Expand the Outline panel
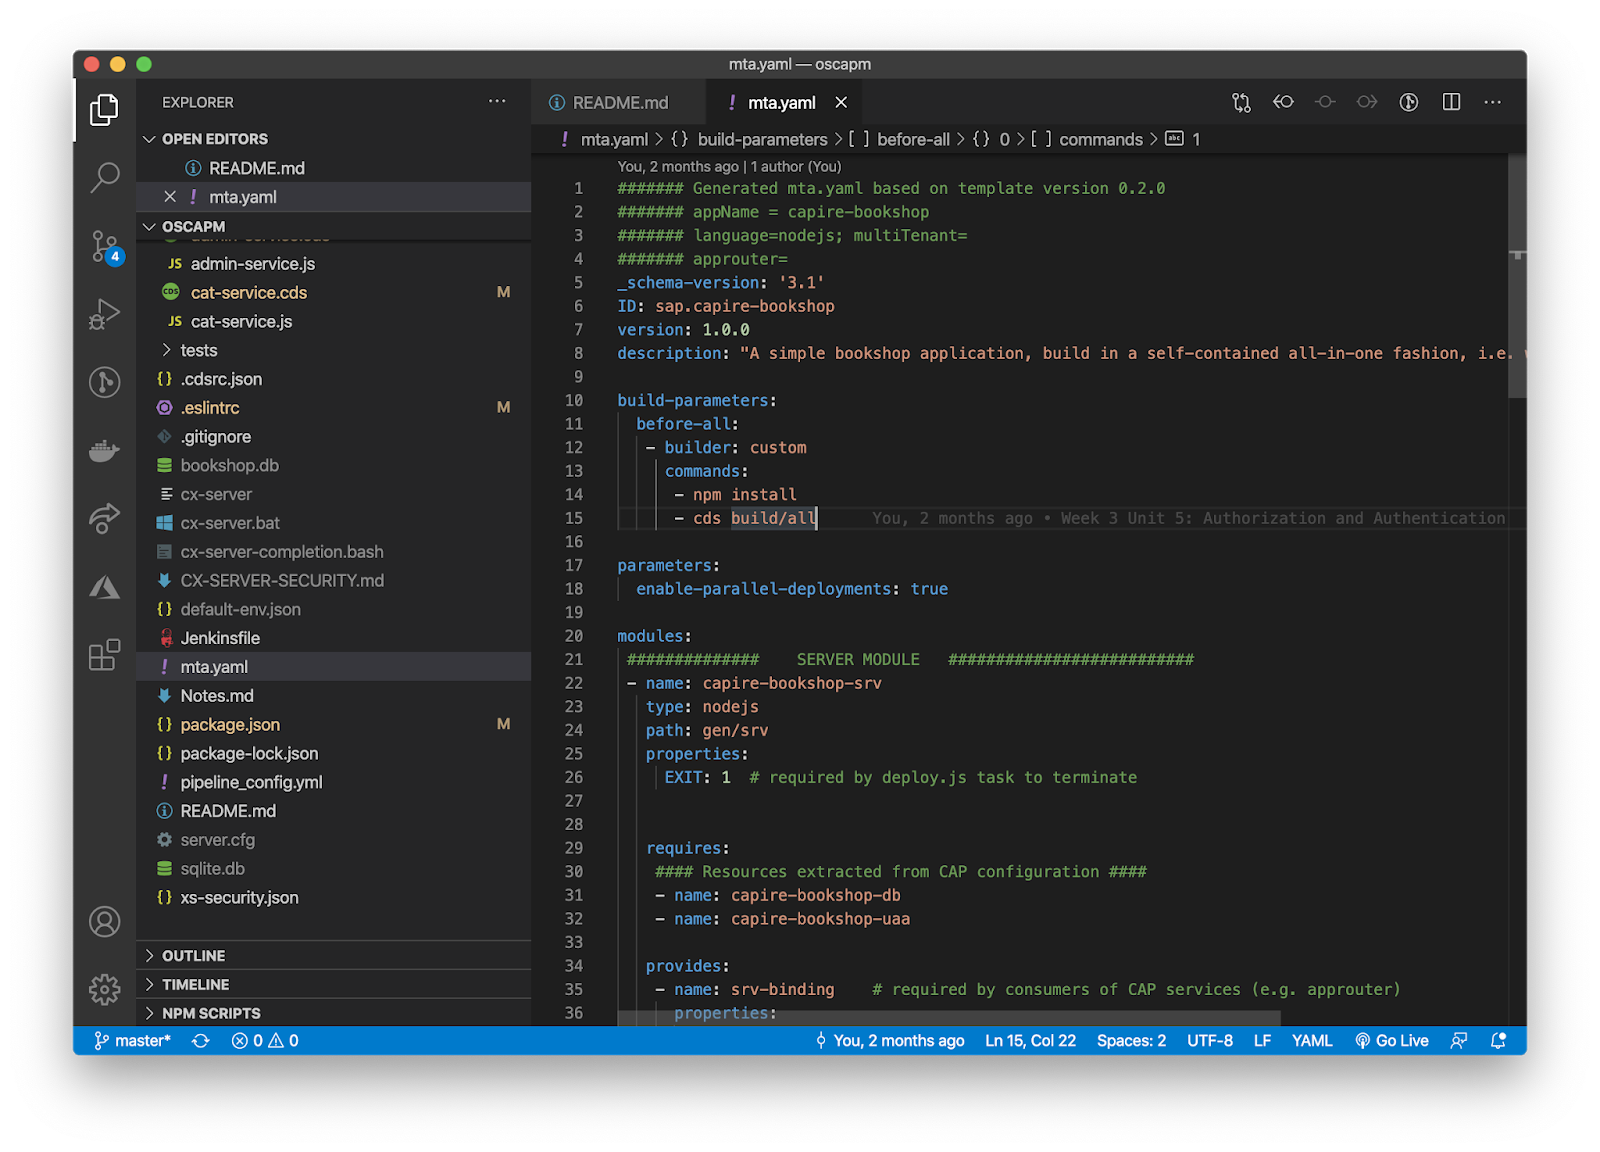 [x=193, y=956]
